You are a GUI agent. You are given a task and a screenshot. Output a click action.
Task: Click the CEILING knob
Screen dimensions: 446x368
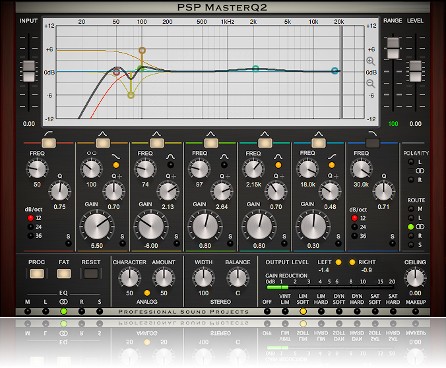[x=415, y=278]
